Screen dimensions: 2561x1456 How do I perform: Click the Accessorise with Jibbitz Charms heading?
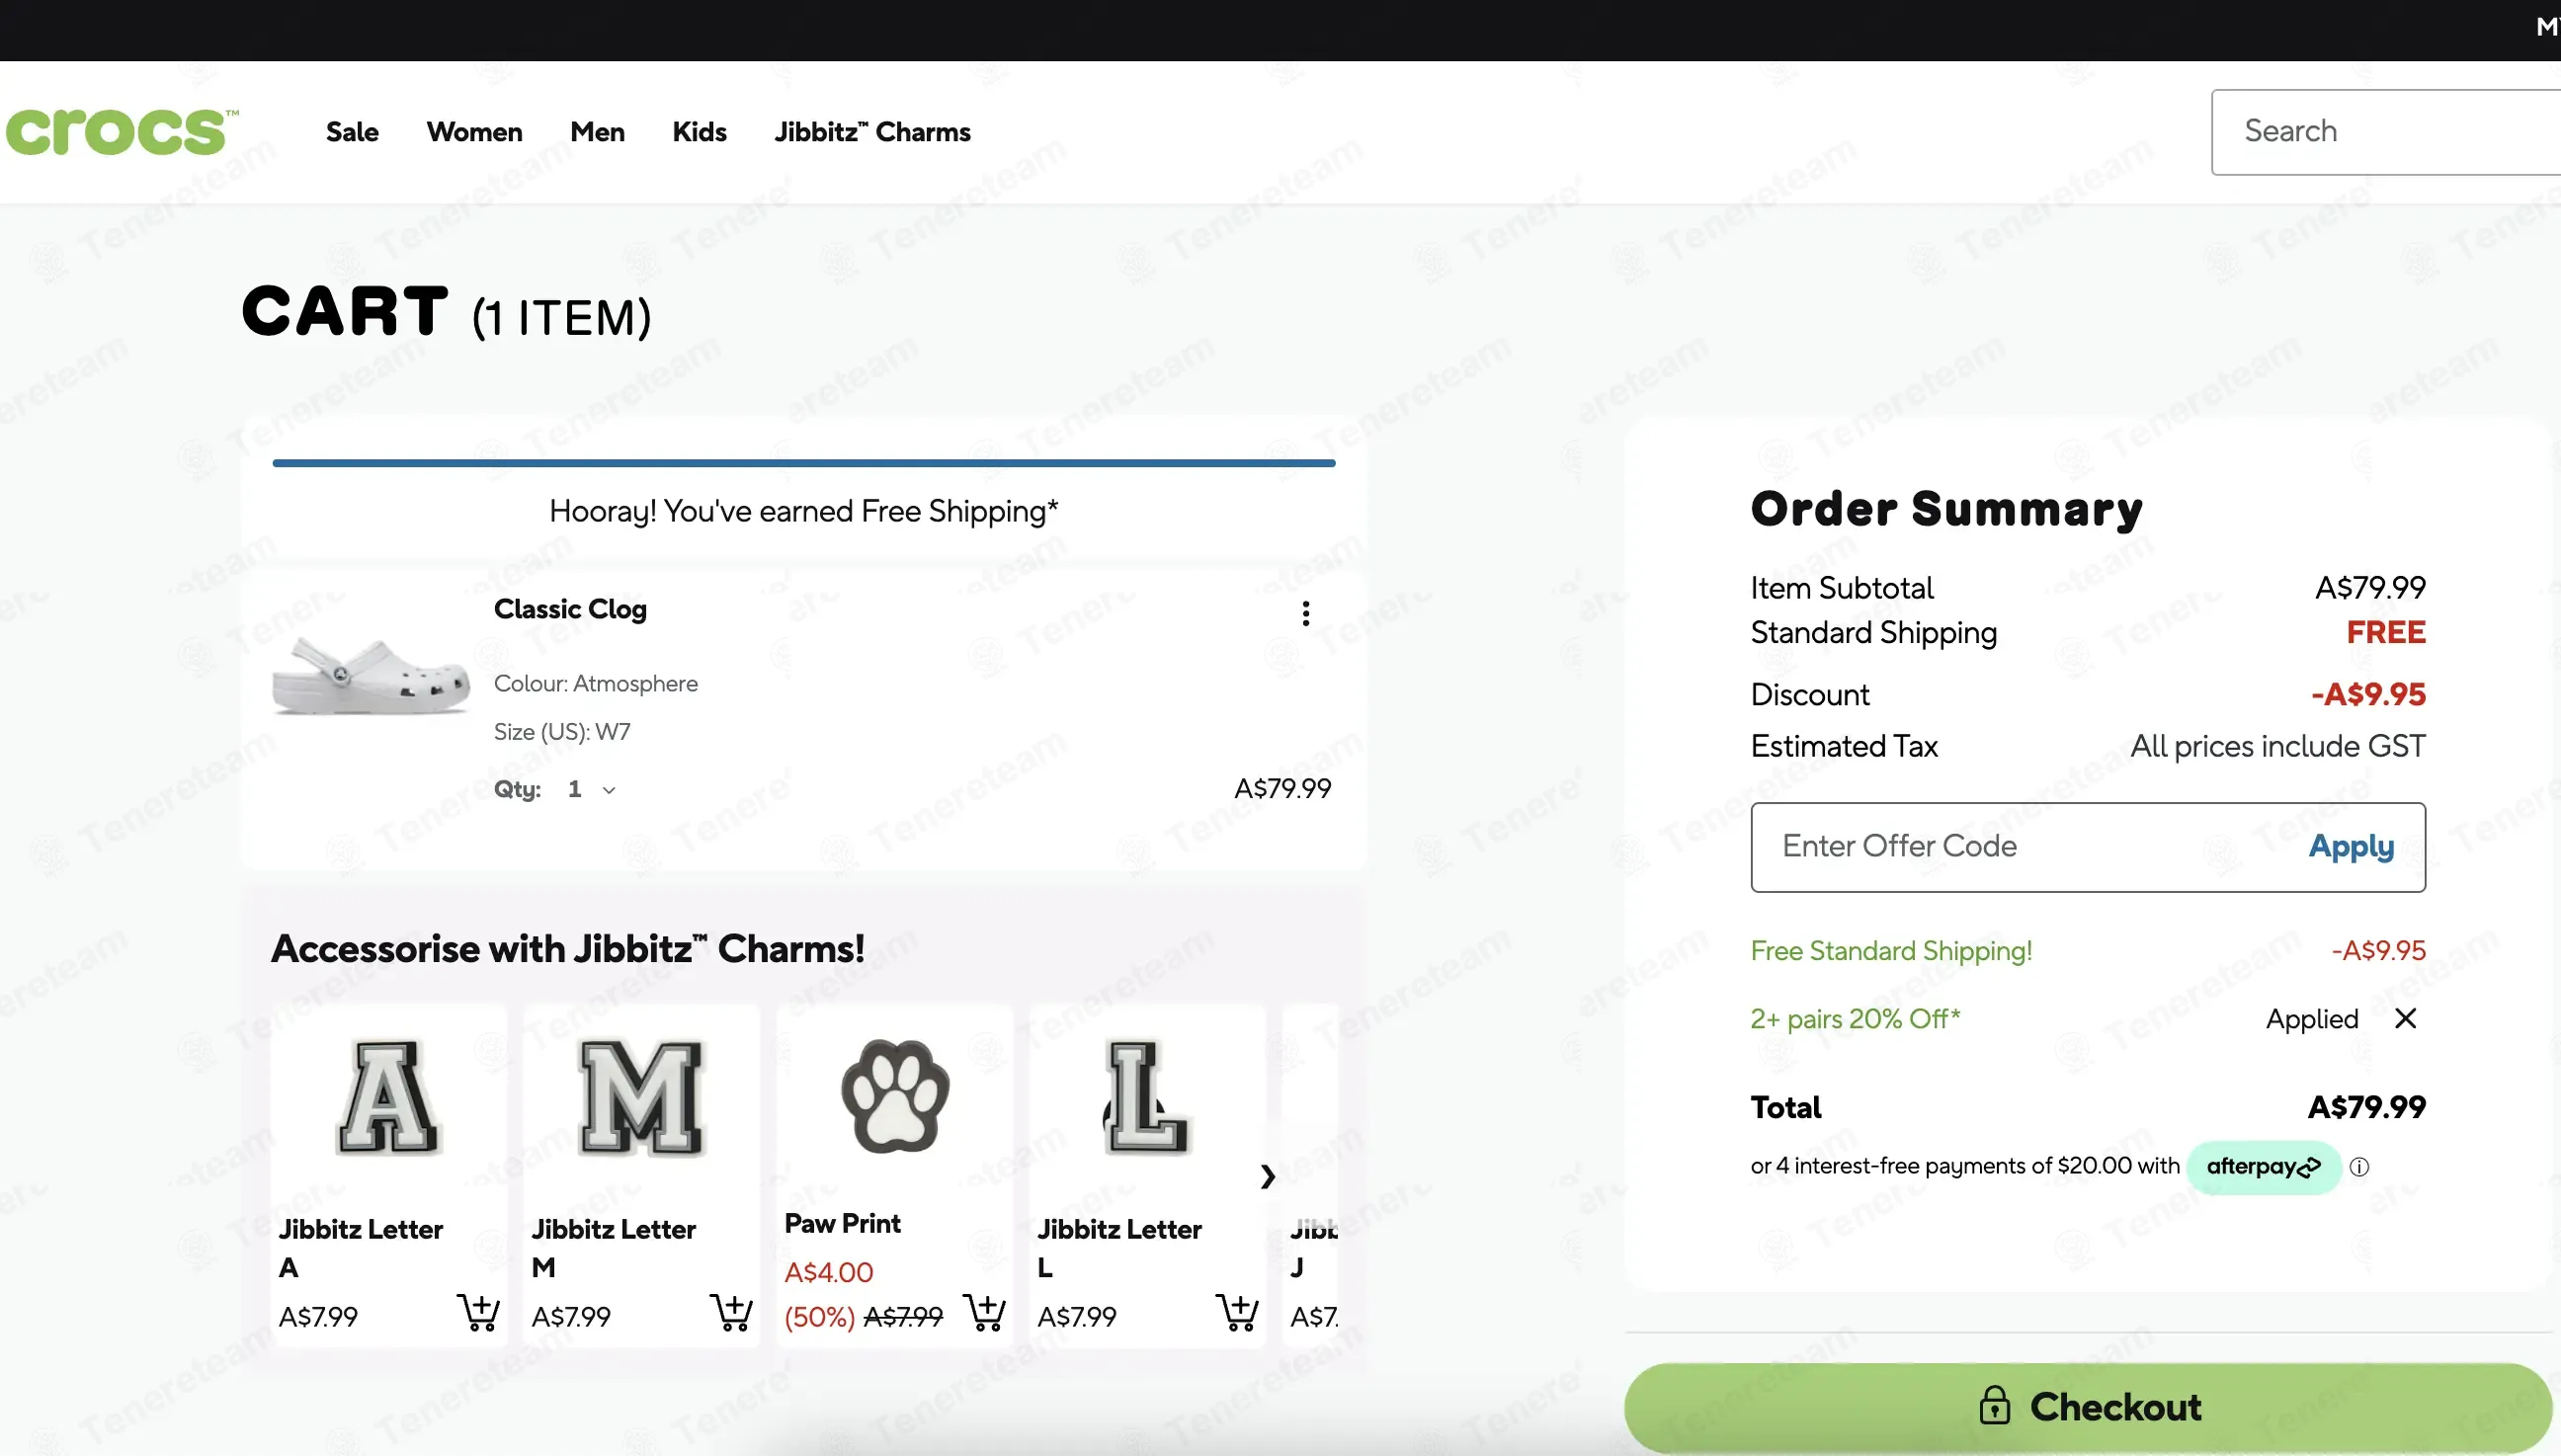click(567, 948)
